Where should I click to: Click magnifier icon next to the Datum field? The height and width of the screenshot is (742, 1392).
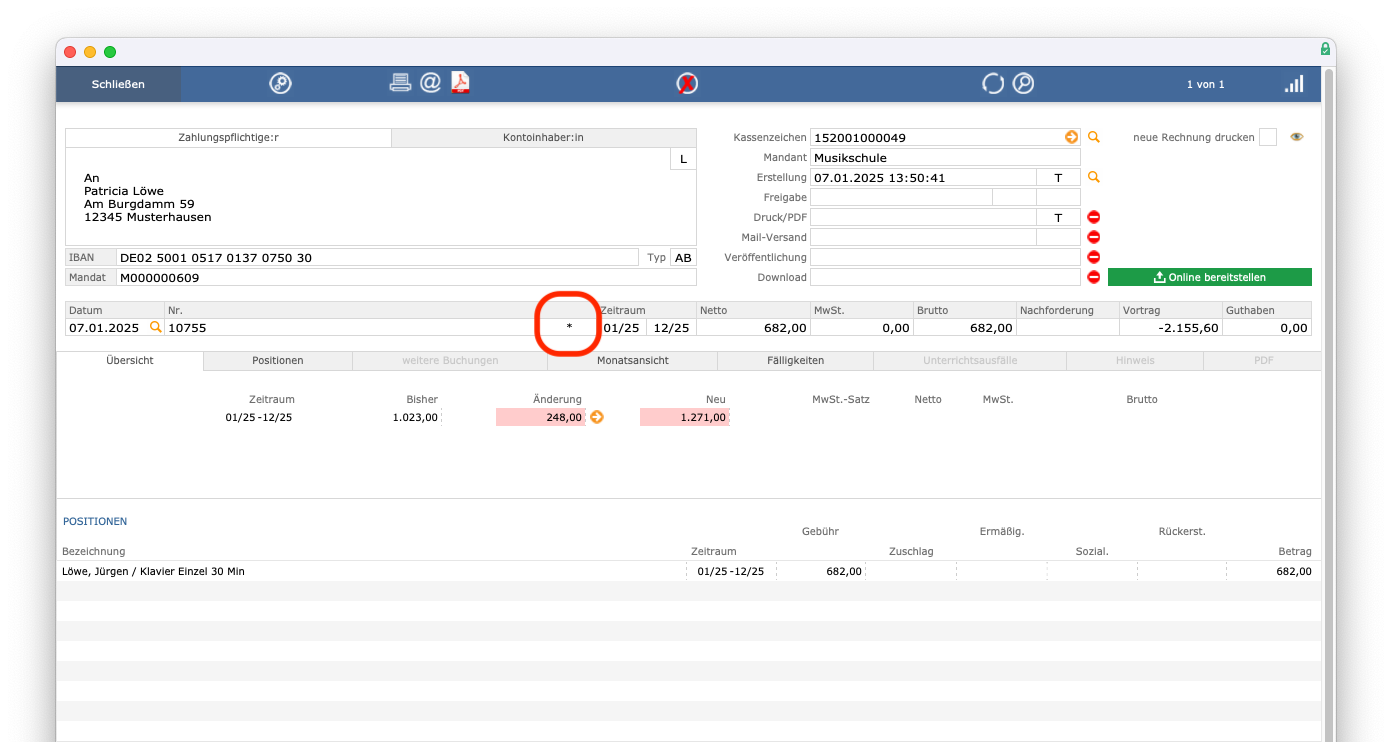click(x=155, y=327)
